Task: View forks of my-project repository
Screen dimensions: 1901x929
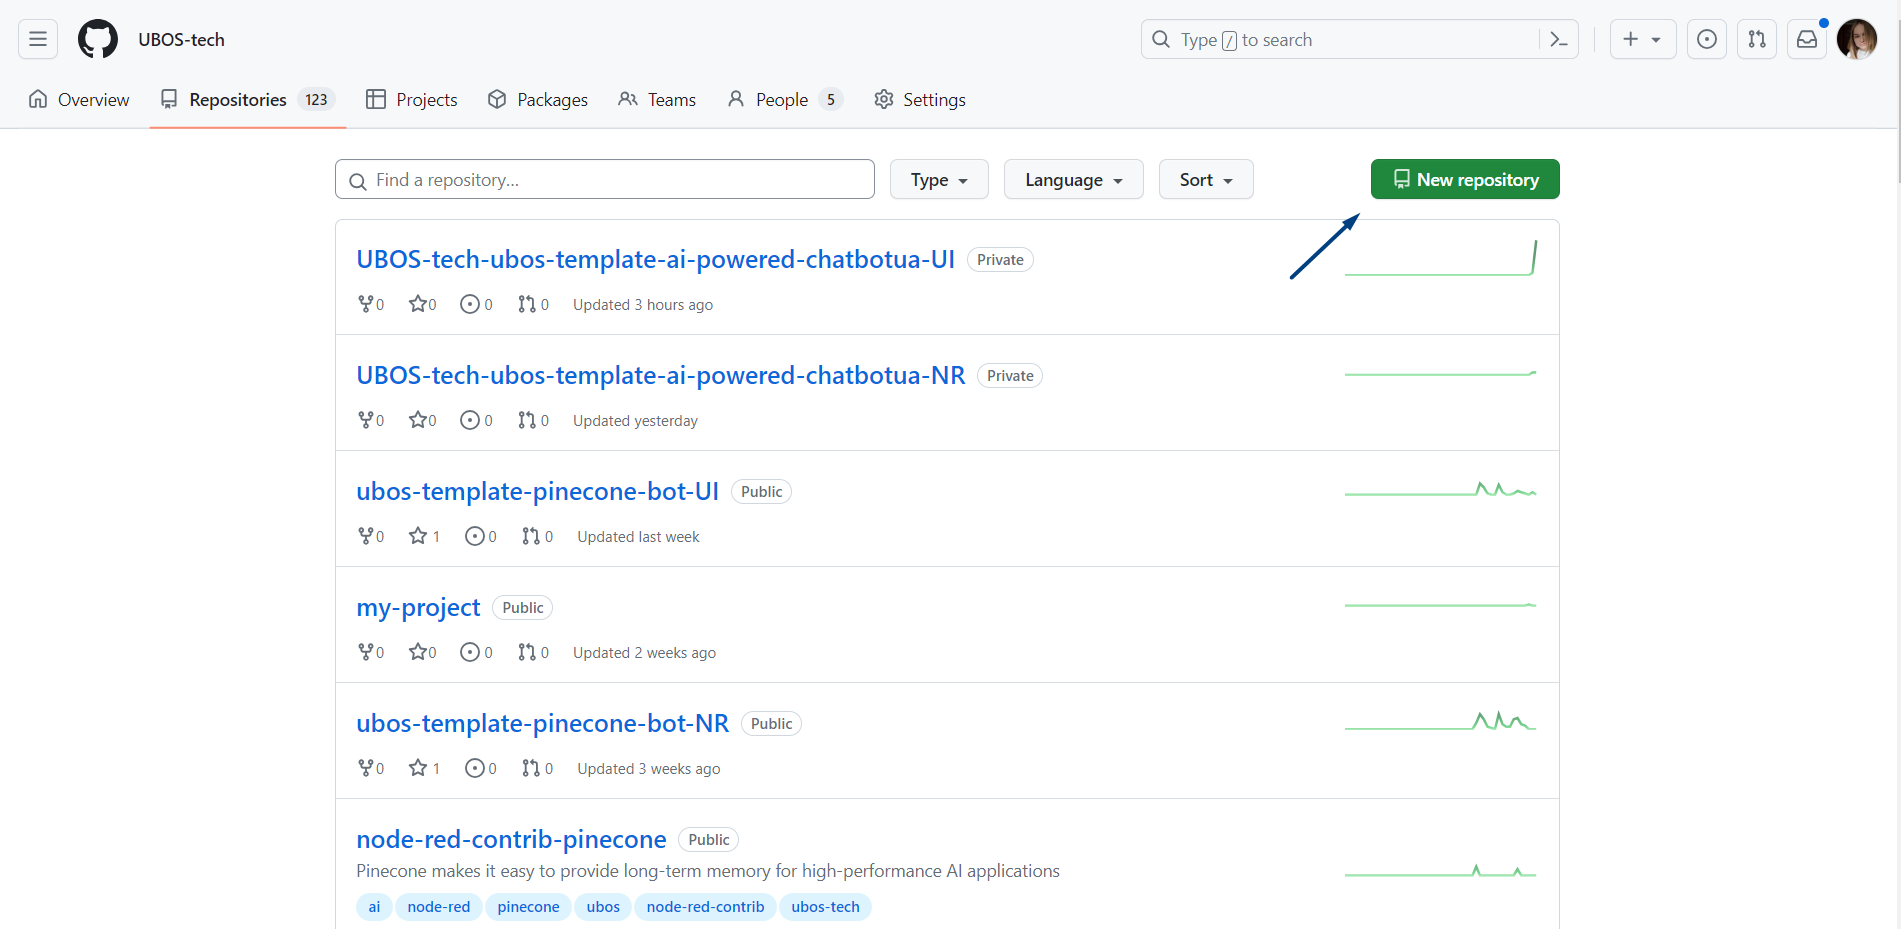Action: click(371, 652)
